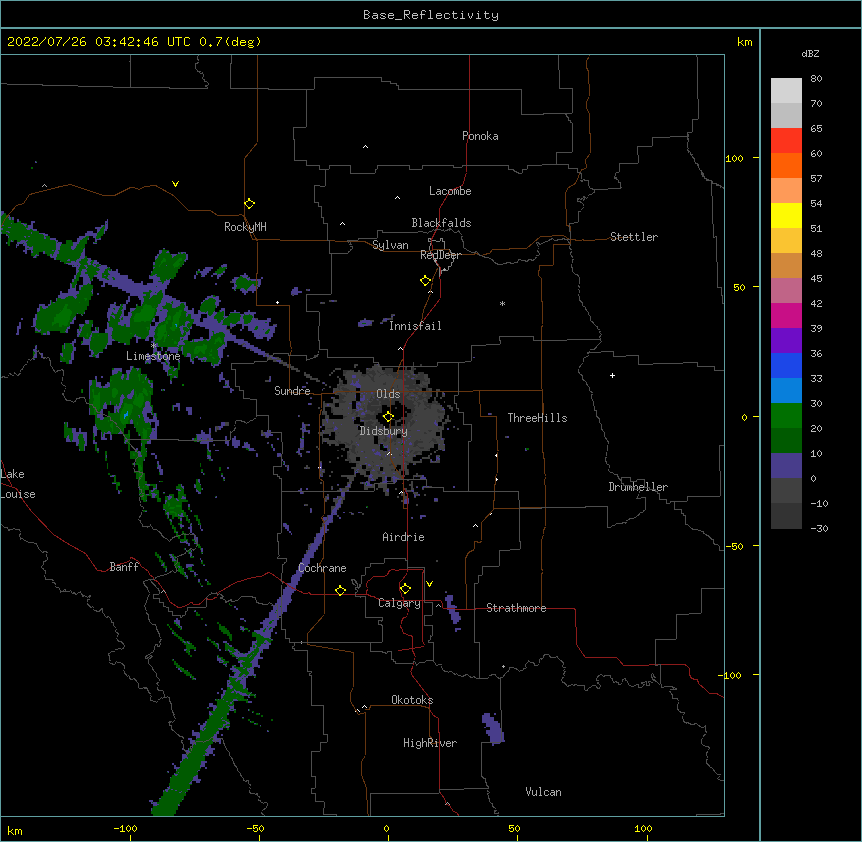Select the Cochrane label
862x842 pixels.
pos(322,568)
